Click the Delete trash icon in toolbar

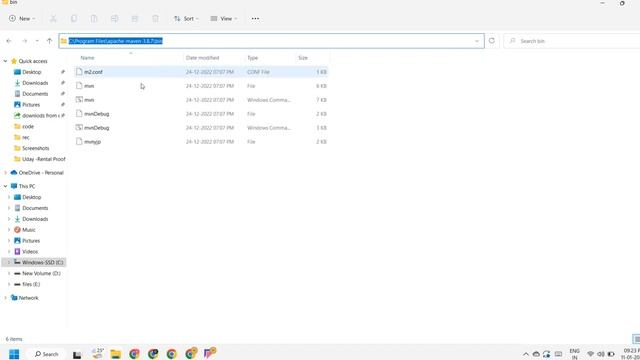click(x=155, y=18)
